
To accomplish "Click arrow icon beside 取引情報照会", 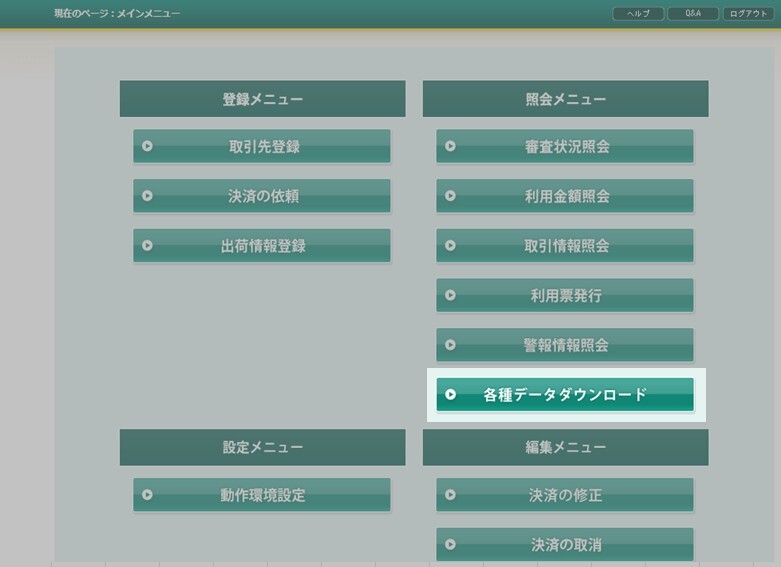I will tap(450, 246).
